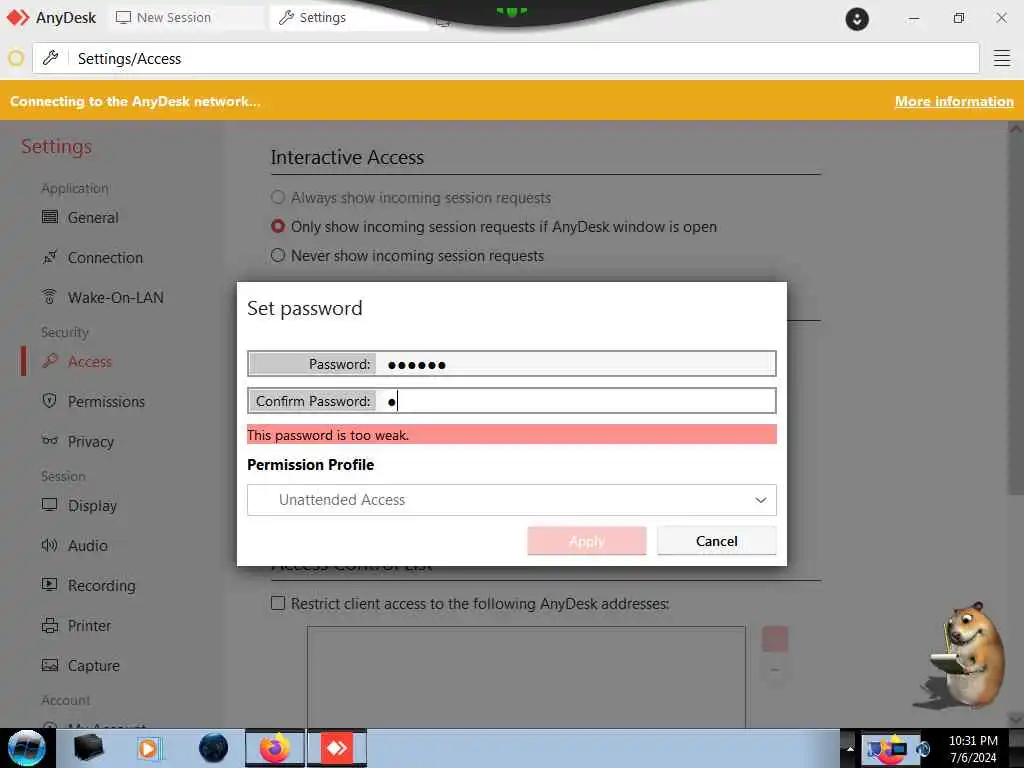Open General settings section
The width and height of the screenshot is (1024, 768).
[93, 217]
